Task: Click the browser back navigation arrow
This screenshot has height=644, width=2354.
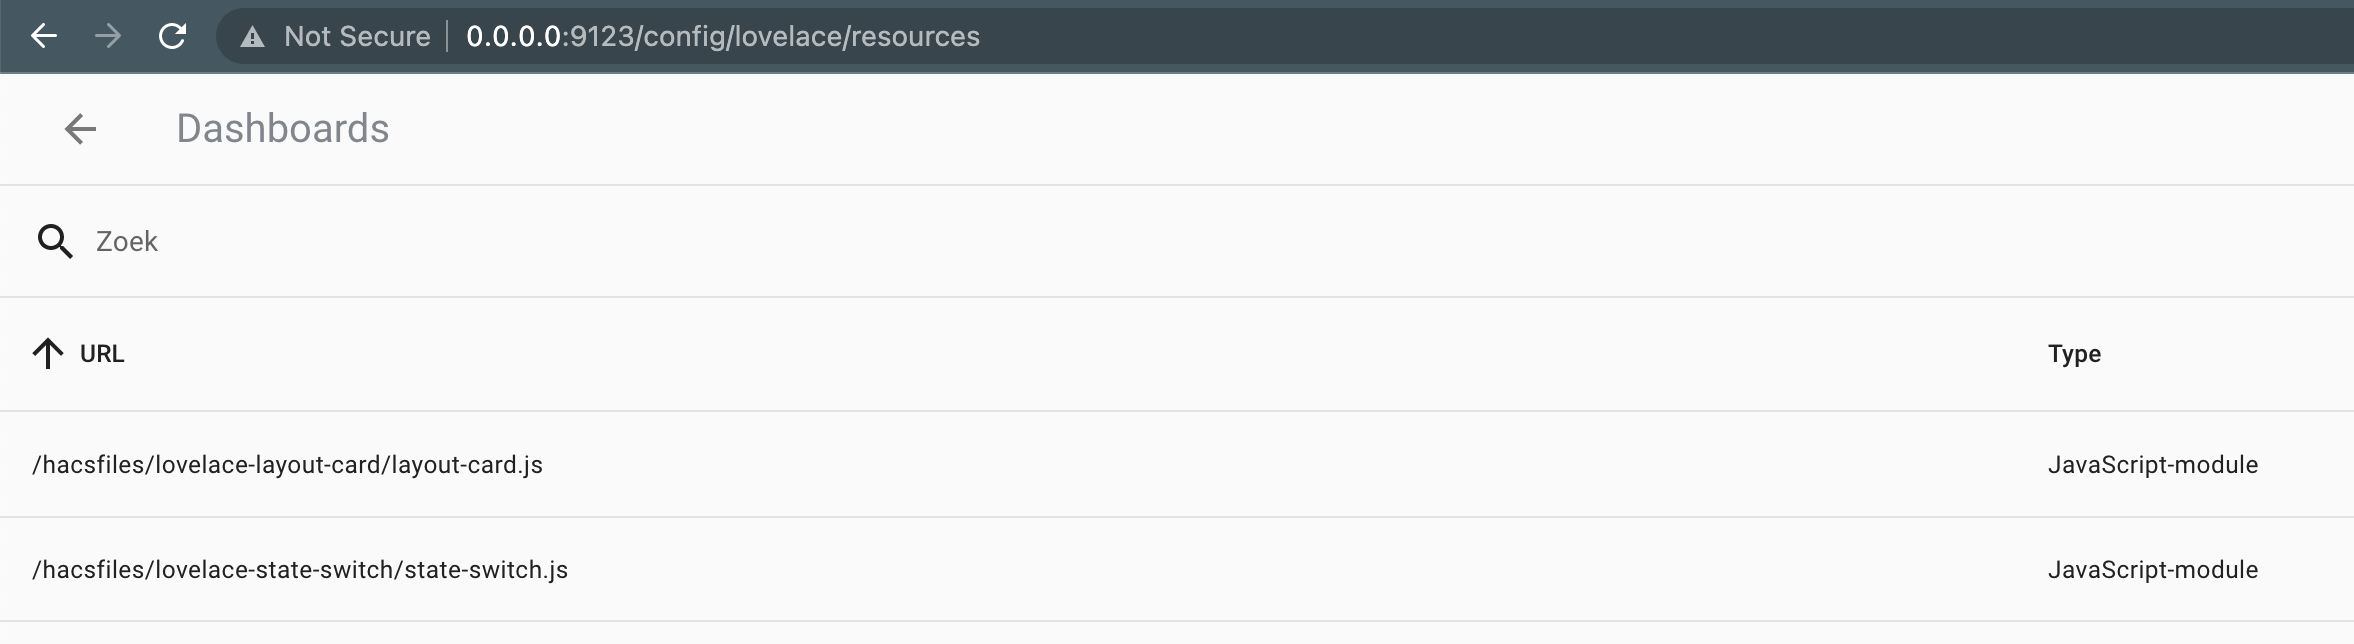Action: pyautogui.click(x=44, y=35)
